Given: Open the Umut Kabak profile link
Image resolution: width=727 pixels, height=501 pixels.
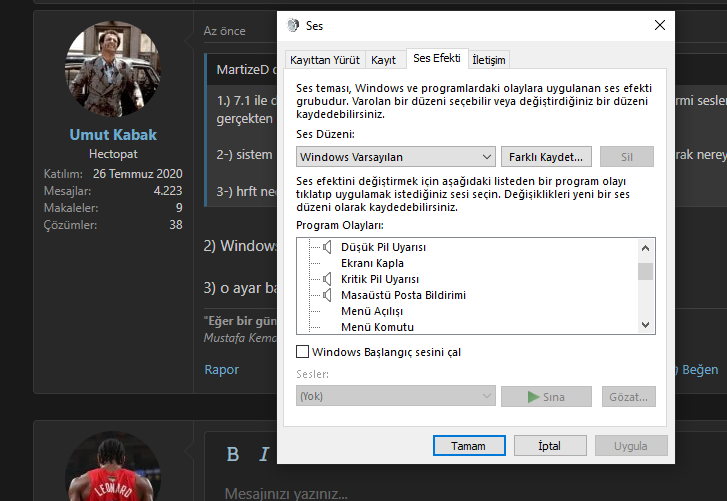Looking at the screenshot, I should [x=113, y=135].
